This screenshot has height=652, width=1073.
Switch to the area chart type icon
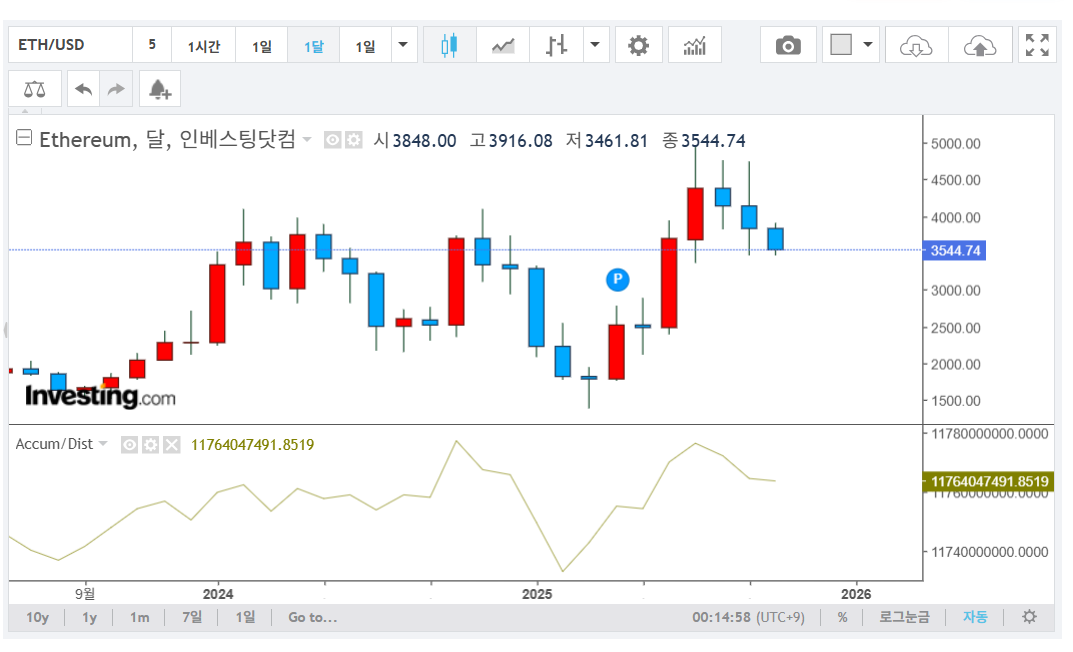click(503, 46)
